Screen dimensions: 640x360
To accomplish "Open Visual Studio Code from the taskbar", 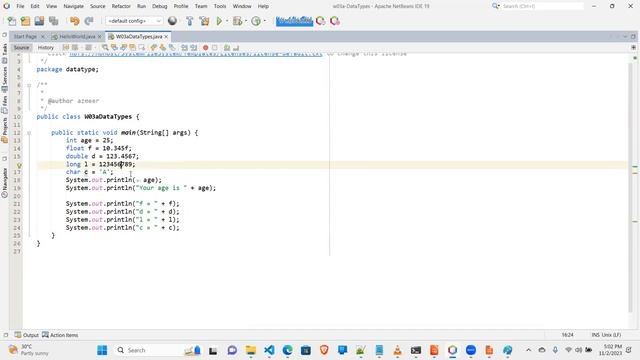I will (x=269, y=350).
